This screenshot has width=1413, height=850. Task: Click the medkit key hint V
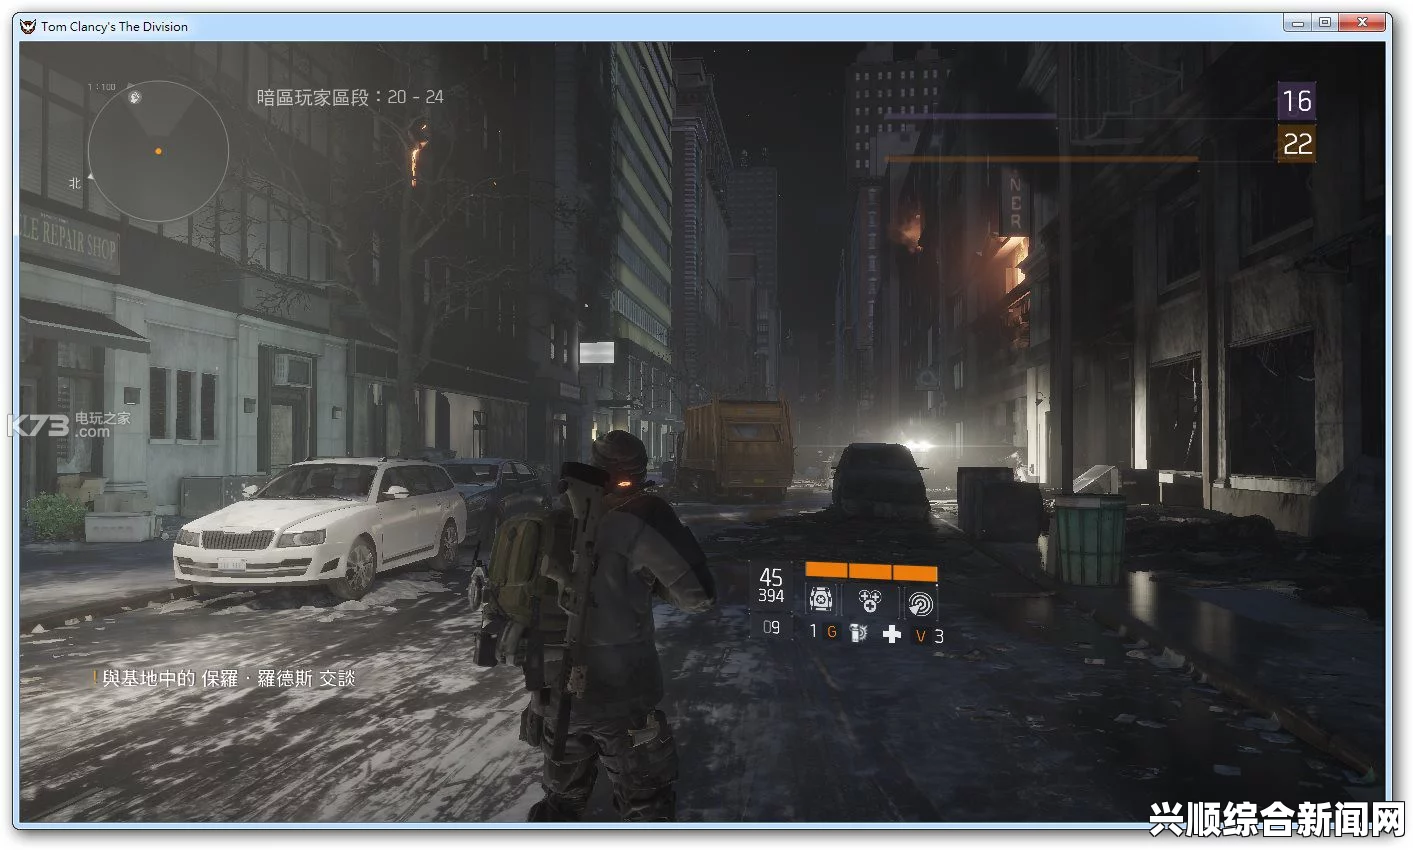(920, 635)
